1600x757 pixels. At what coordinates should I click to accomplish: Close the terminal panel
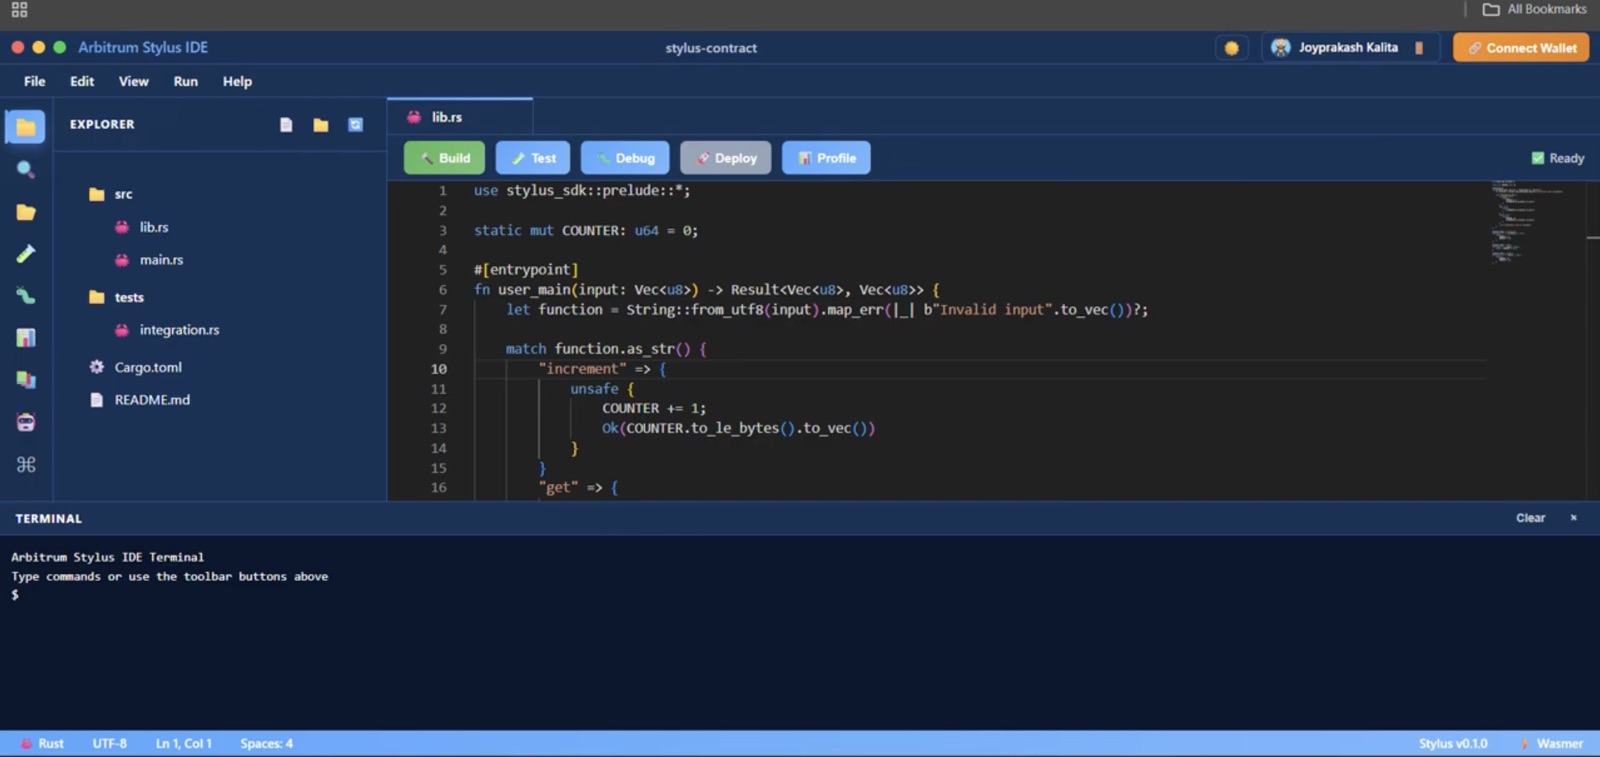[1573, 518]
